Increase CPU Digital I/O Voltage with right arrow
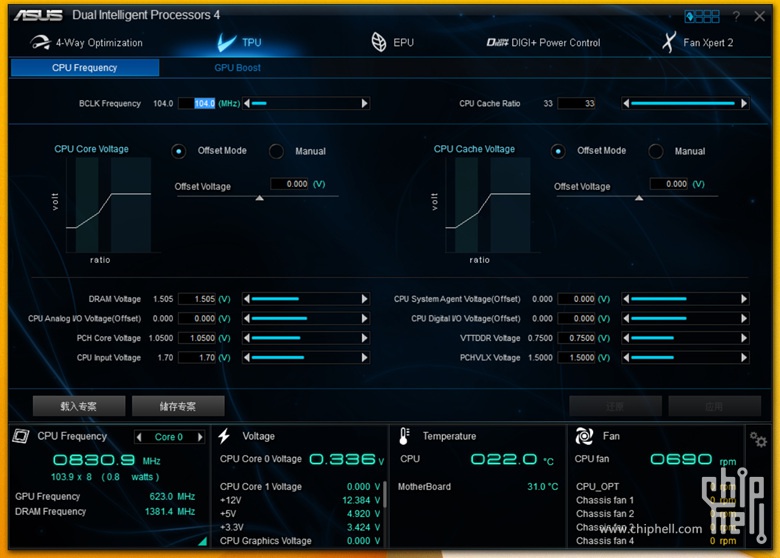 744,318
